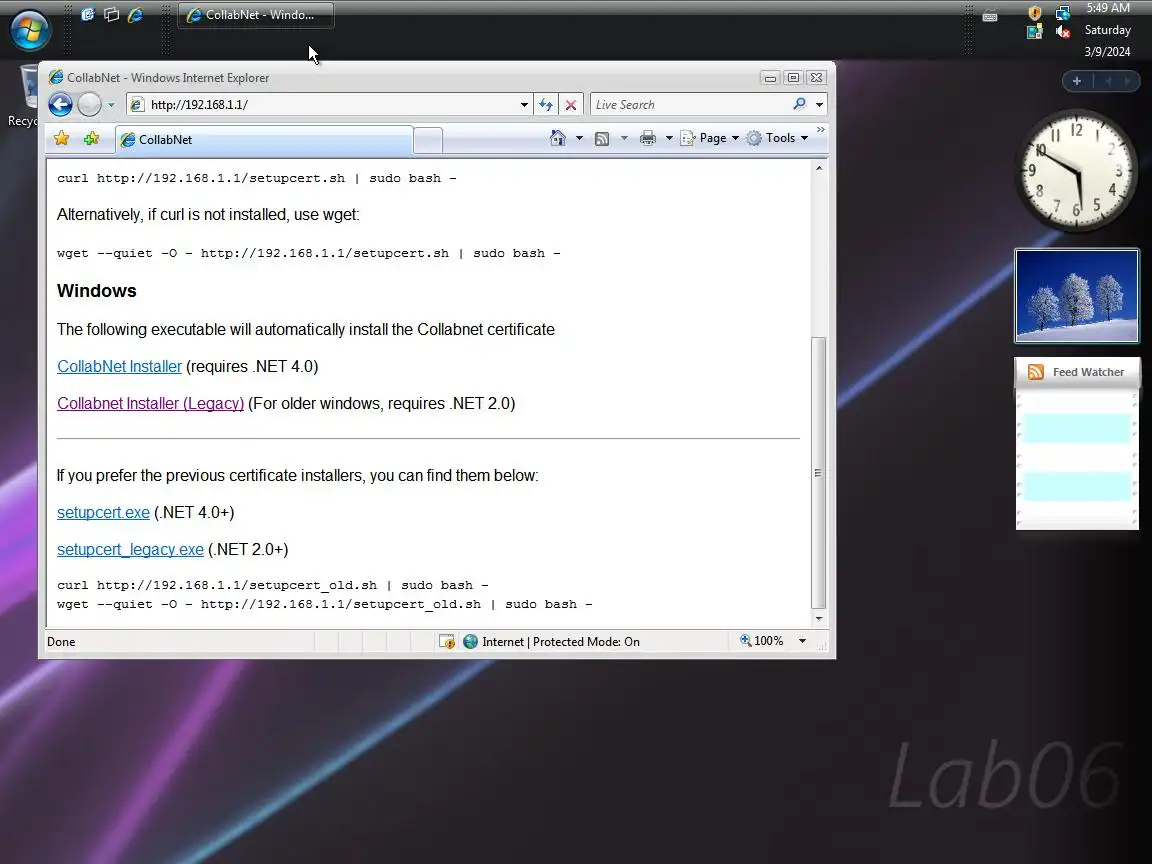Open the search provider options dropdown
This screenshot has width=1152, height=864.
coord(819,104)
